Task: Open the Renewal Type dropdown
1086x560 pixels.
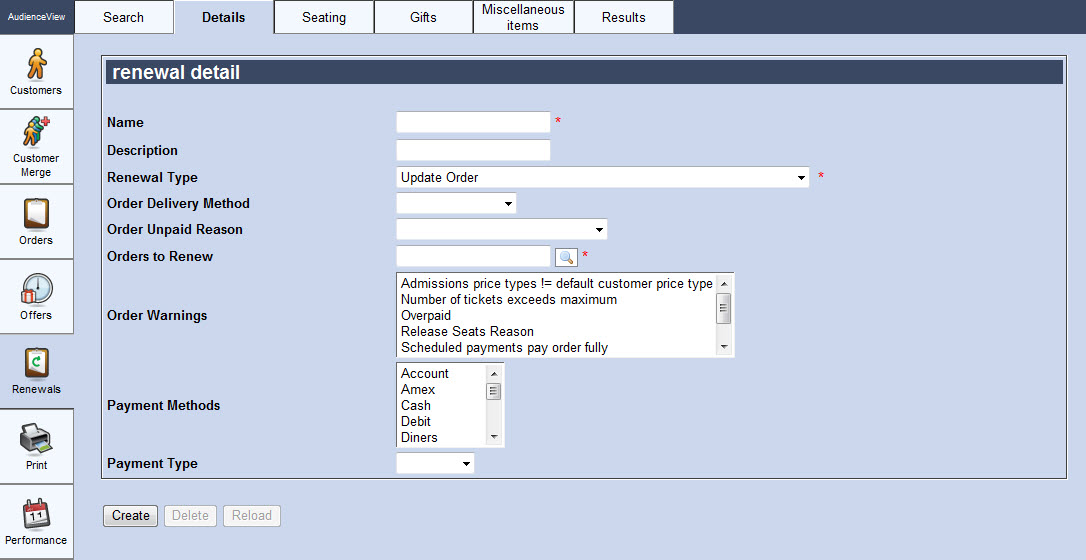Action: (x=603, y=177)
